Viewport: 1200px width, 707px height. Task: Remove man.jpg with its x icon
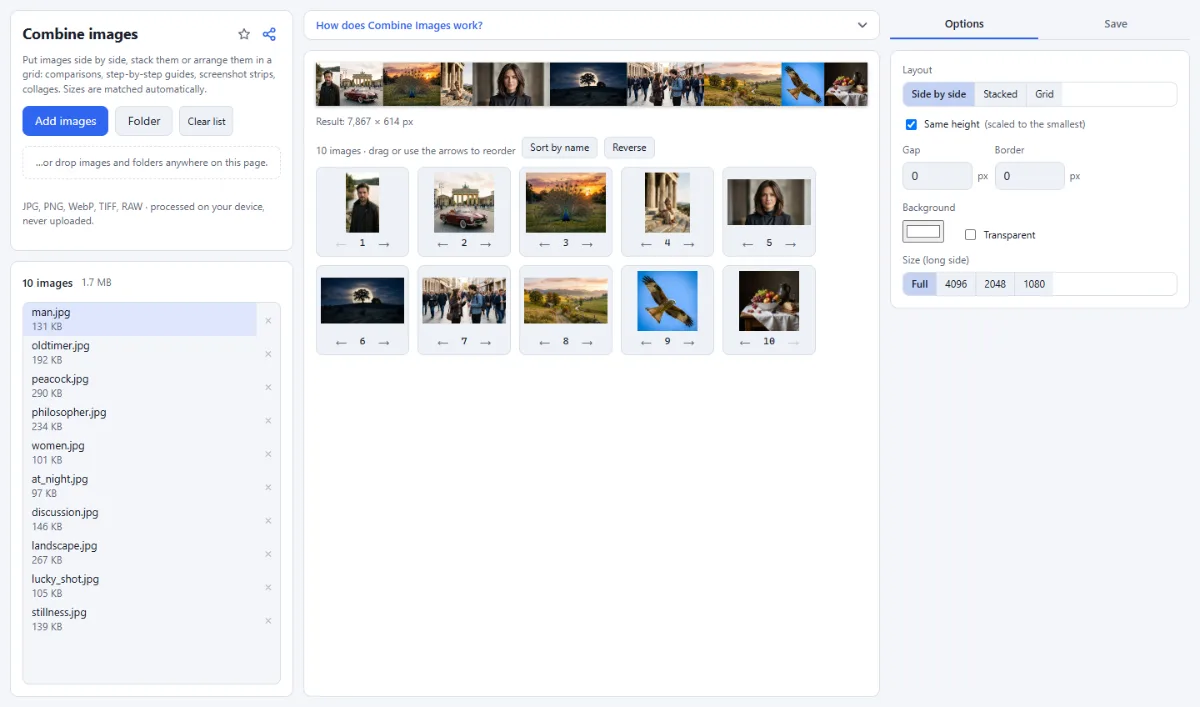(x=268, y=321)
